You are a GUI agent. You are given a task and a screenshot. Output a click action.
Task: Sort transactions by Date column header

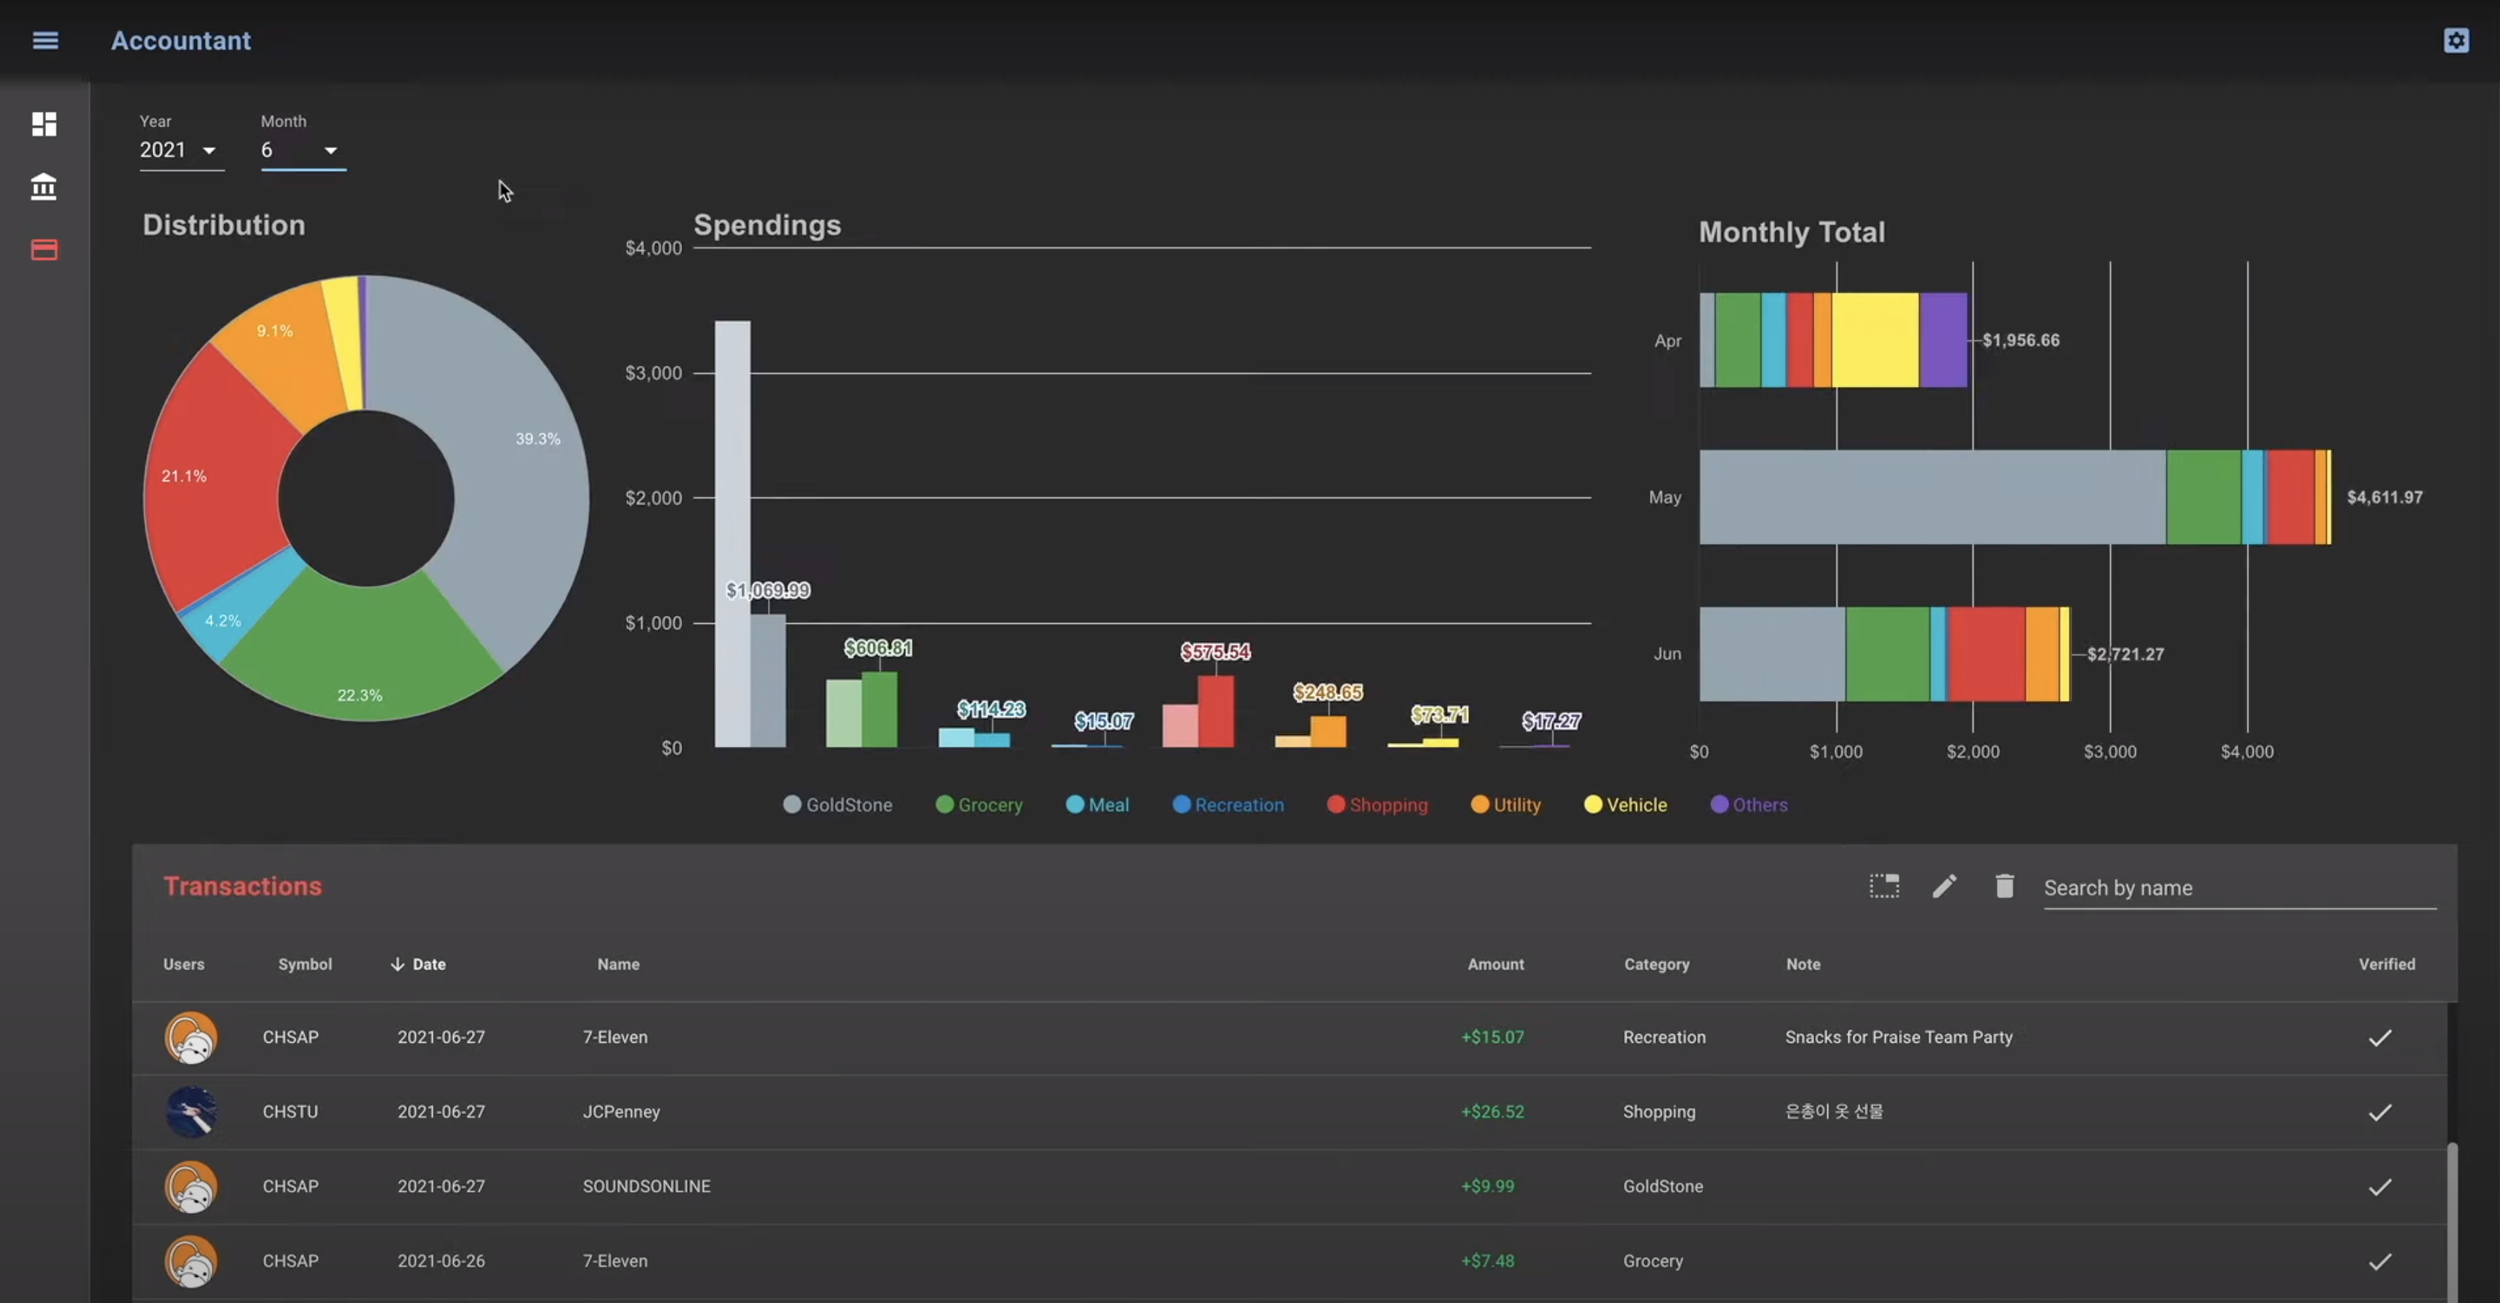pos(429,964)
